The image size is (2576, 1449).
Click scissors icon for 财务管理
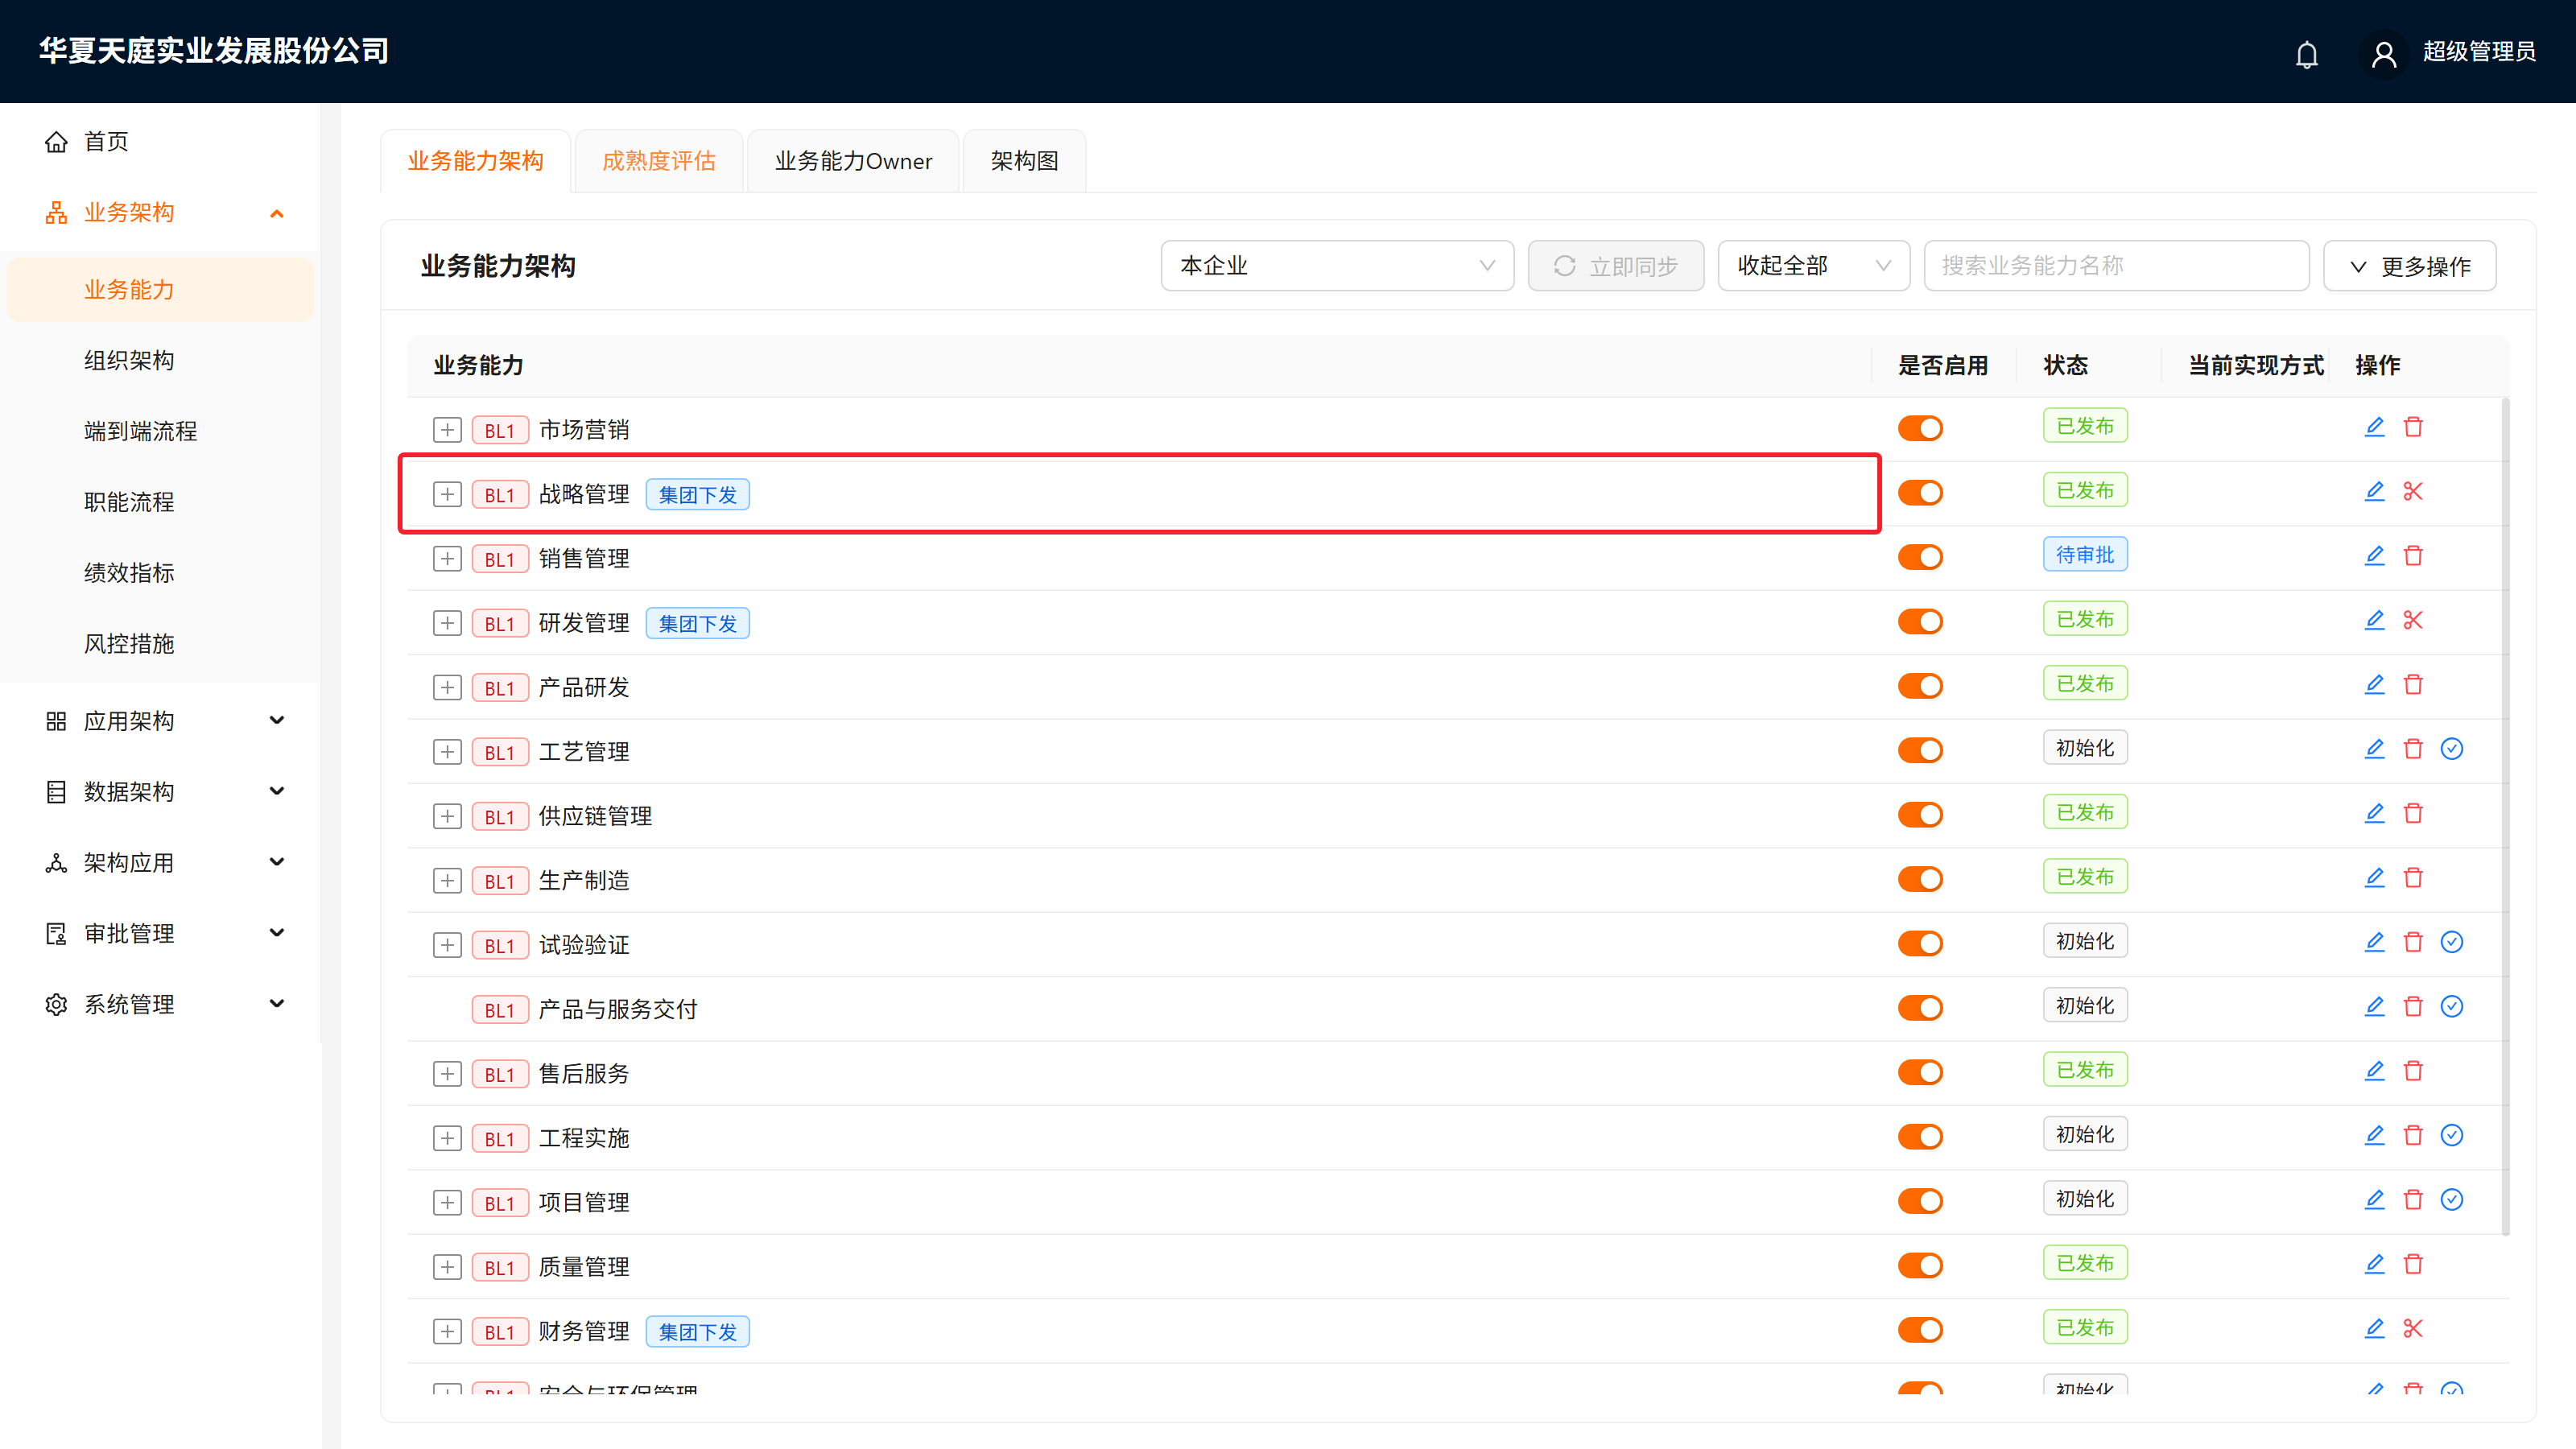pyautogui.click(x=2413, y=1328)
